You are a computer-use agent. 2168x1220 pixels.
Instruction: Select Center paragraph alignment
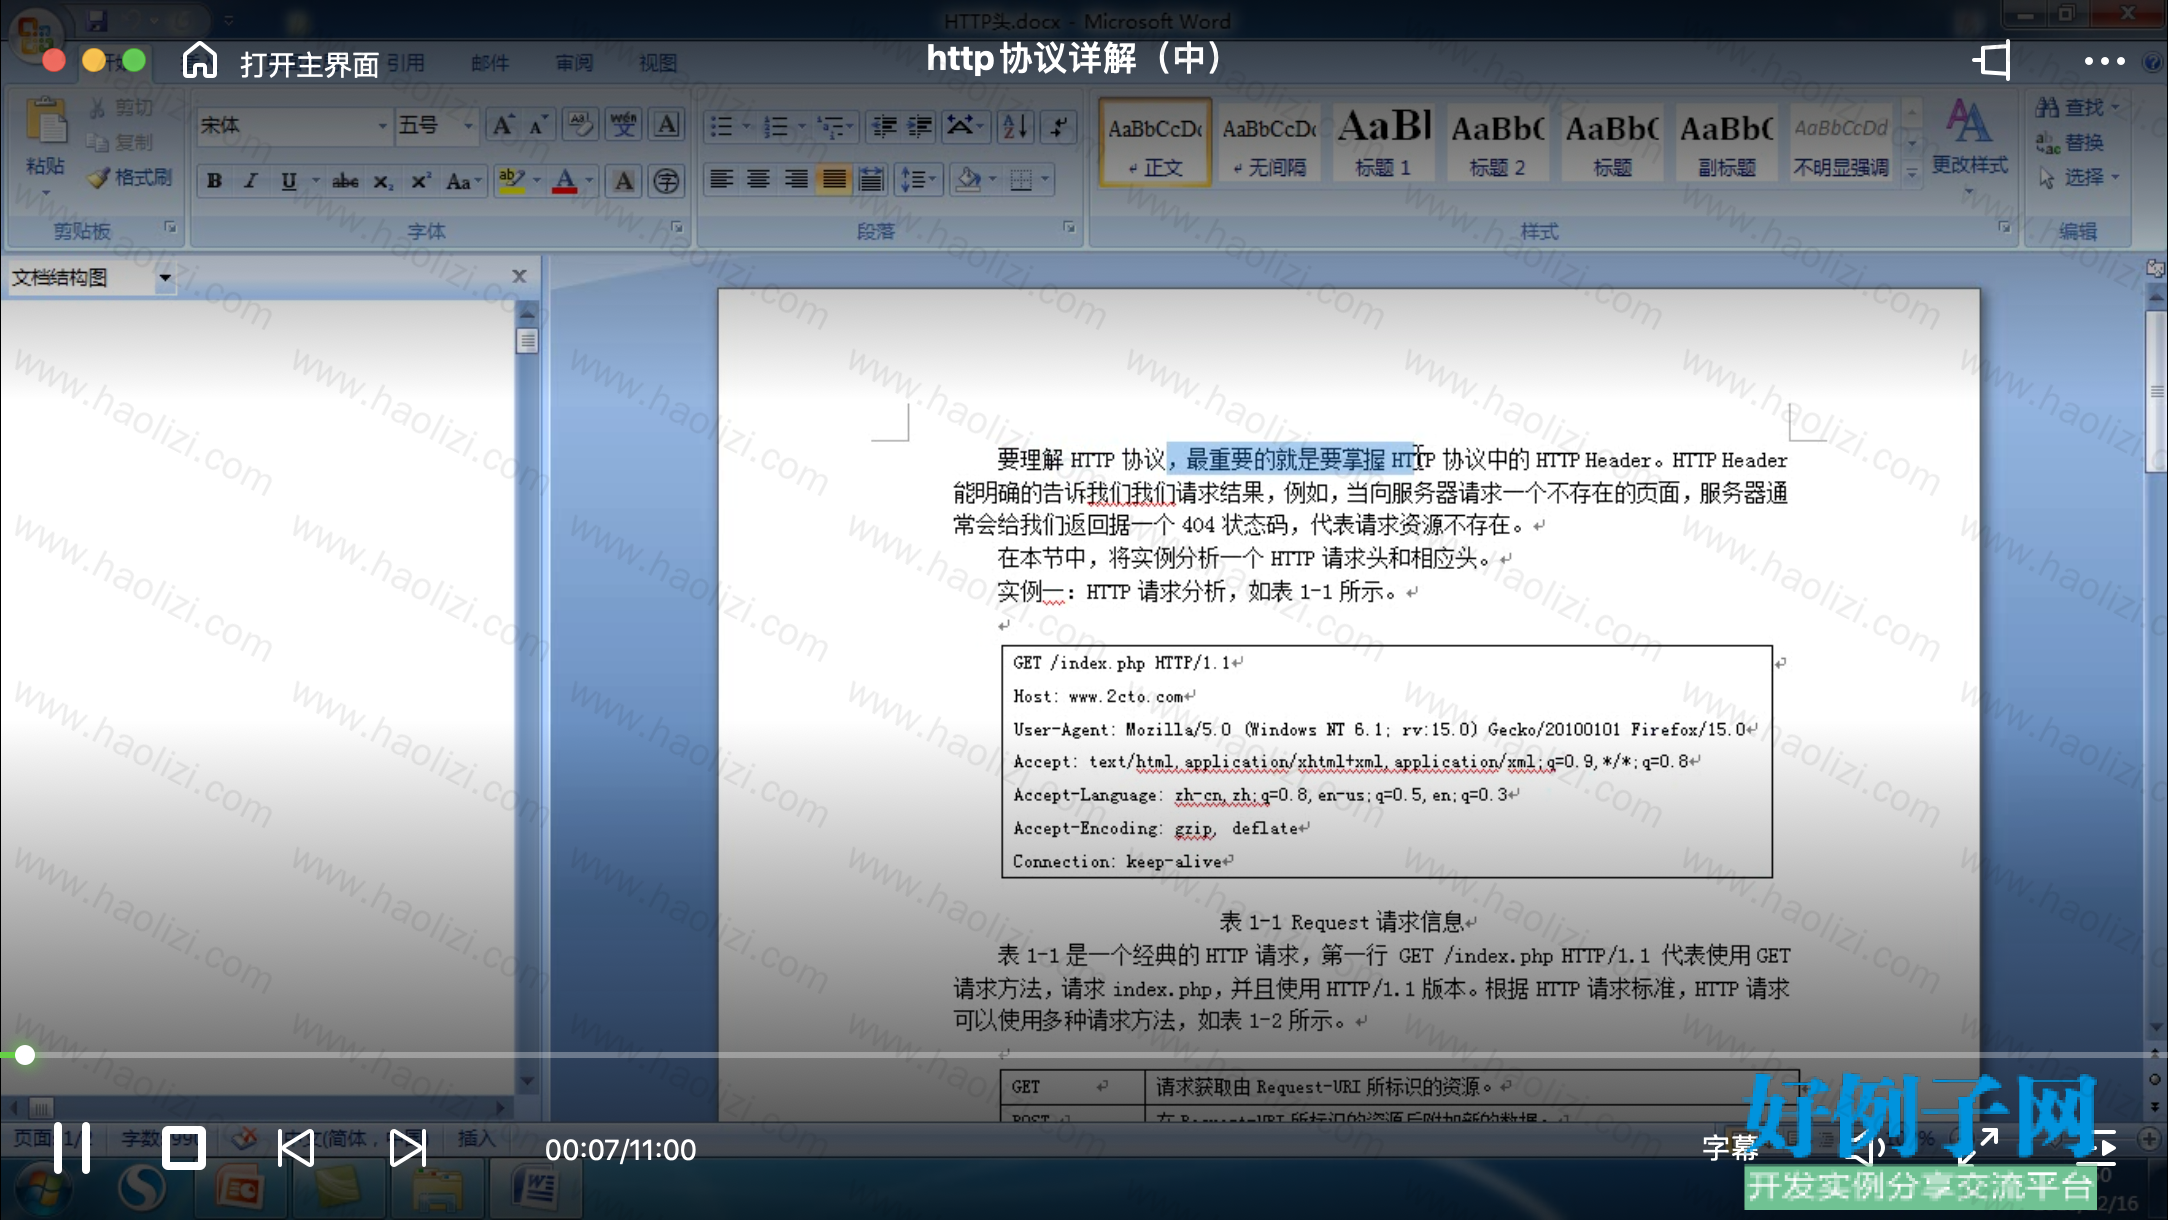[759, 180]
